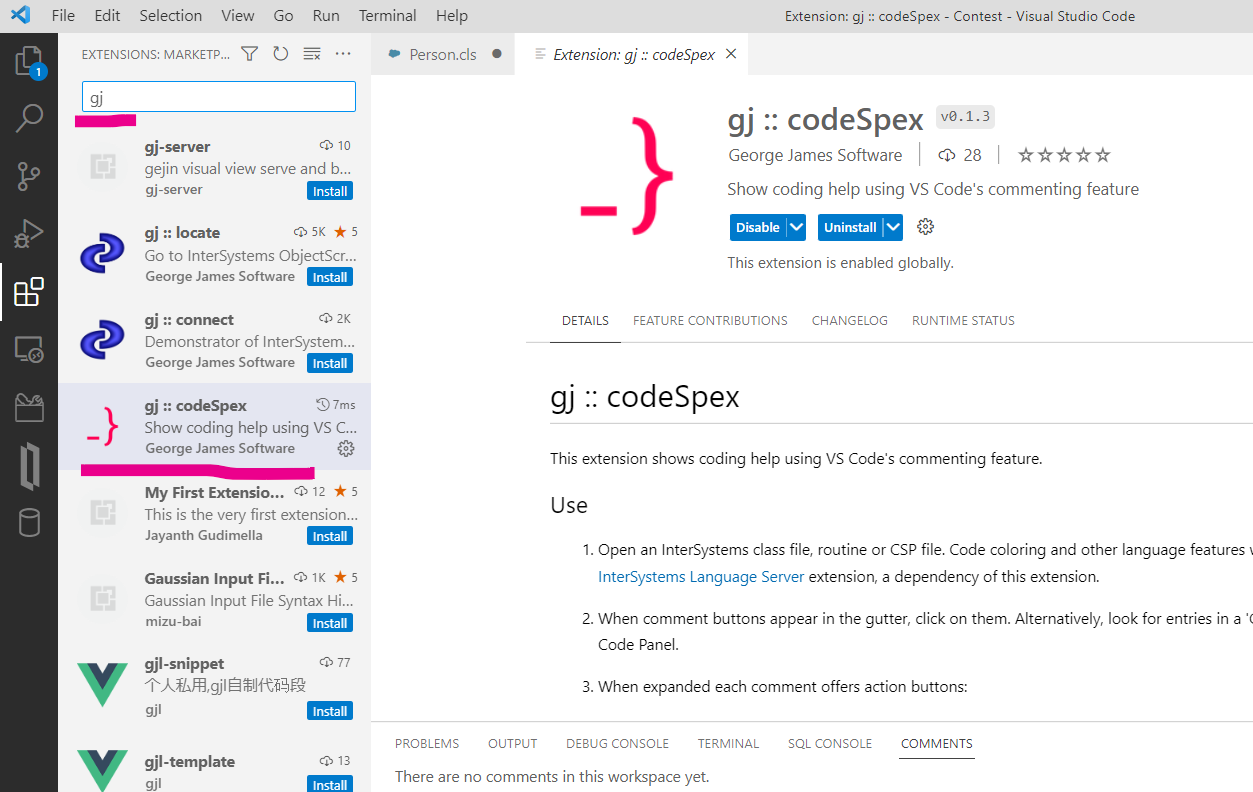Screen dimensions: 1253x792
Task: Open the Search view icon
Action: [x=29, y=118]
